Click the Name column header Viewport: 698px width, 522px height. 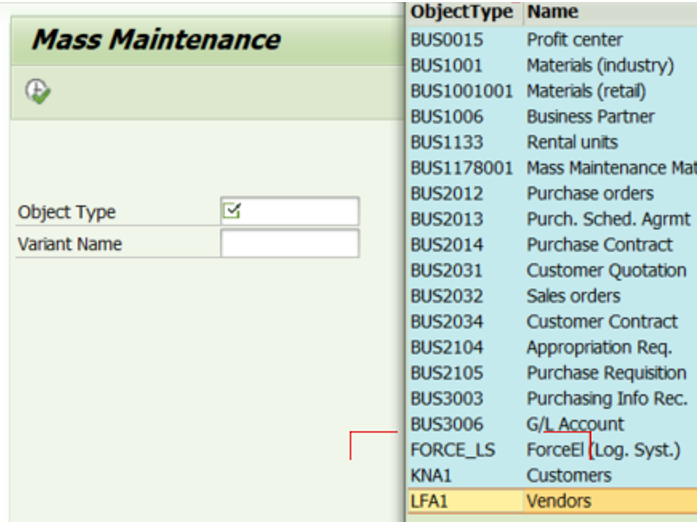coord(552,12)
